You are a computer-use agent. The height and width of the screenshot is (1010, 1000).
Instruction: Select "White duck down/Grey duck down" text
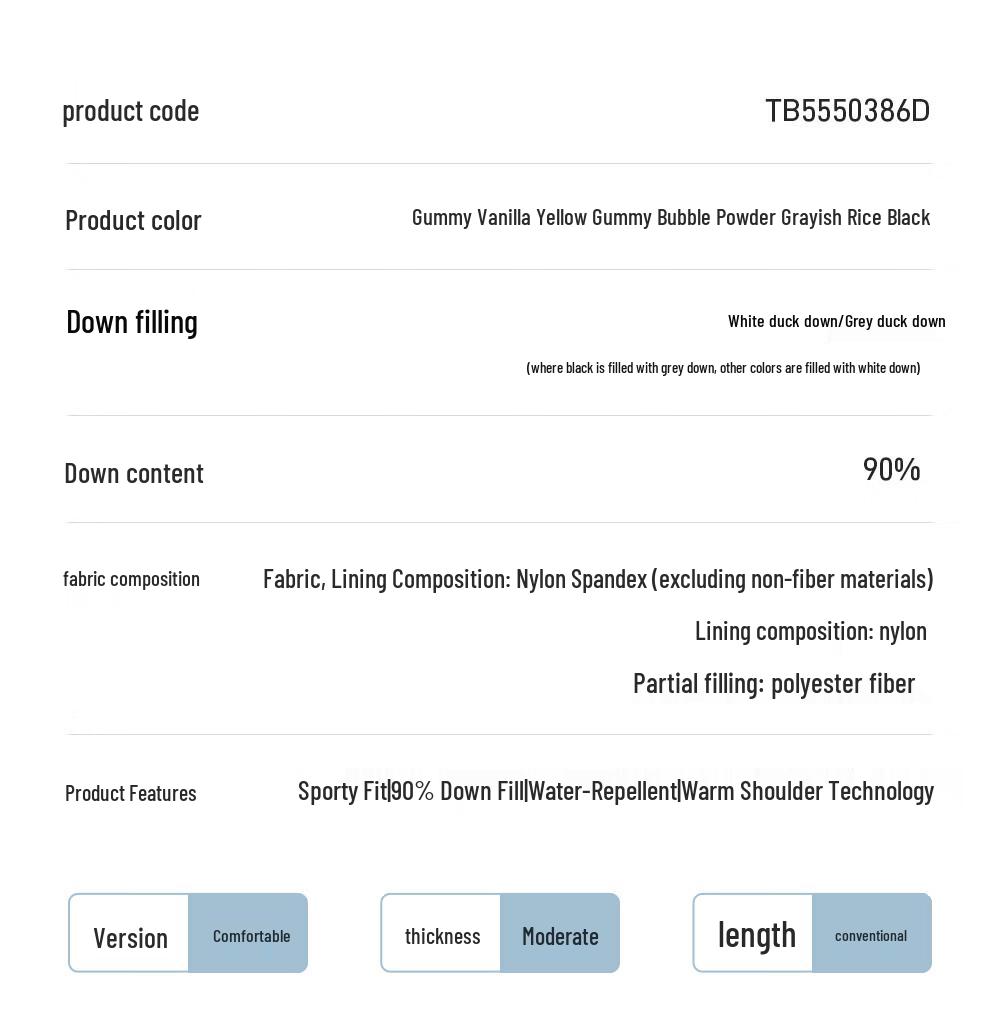click(x=836, y=321)
